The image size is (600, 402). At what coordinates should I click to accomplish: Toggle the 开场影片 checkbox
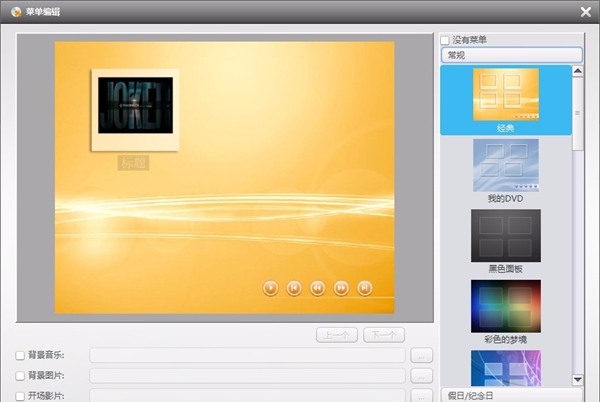tap(20, 396)
